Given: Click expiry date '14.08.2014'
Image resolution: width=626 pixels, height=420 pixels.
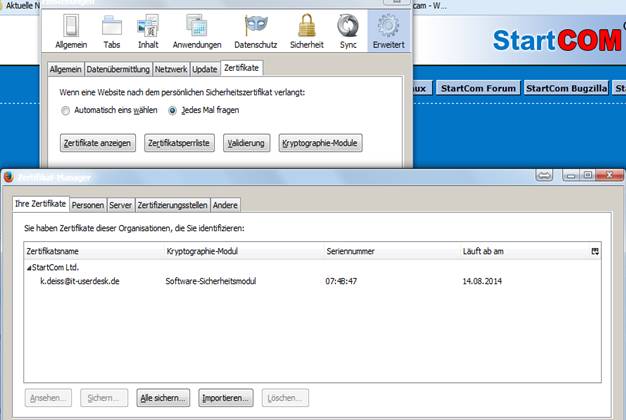Looking at the screenshot, I should (482, 281).
